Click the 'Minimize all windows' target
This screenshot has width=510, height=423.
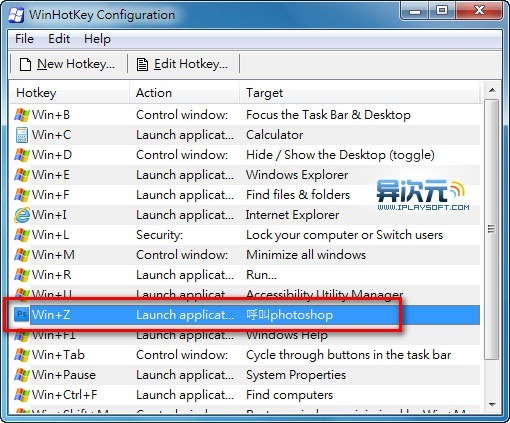[306, 255]
